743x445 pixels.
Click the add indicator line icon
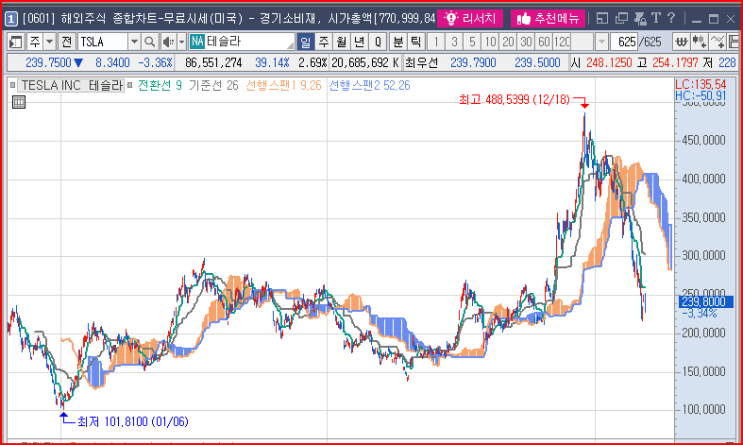718,42
